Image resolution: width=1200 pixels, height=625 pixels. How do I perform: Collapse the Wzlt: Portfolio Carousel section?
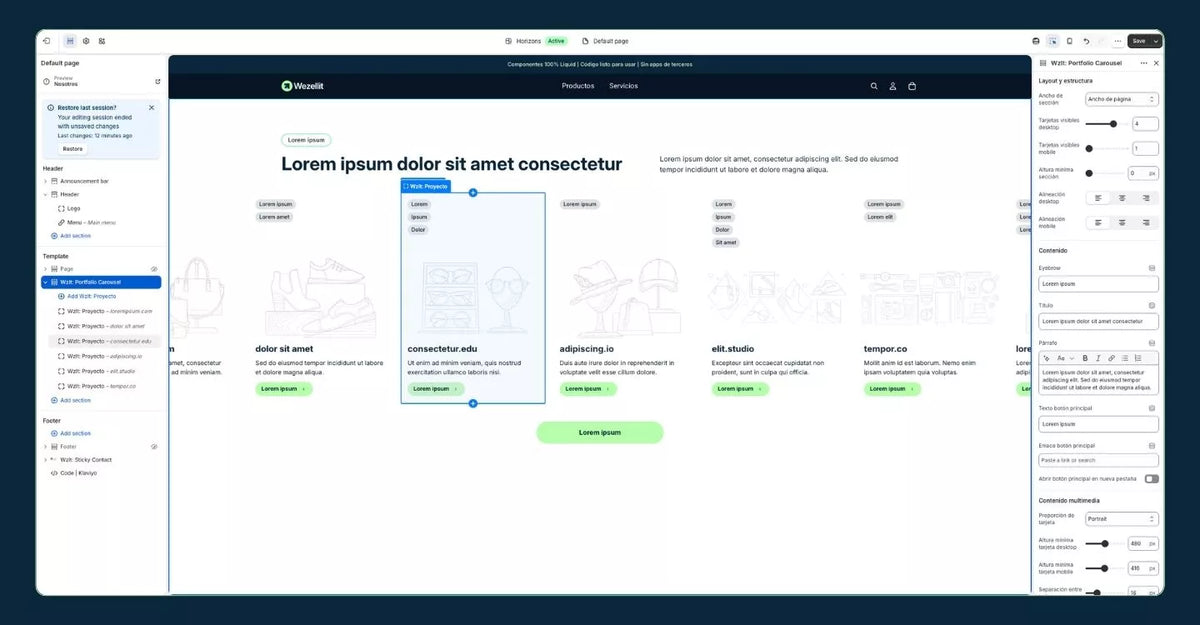(45, 282)
